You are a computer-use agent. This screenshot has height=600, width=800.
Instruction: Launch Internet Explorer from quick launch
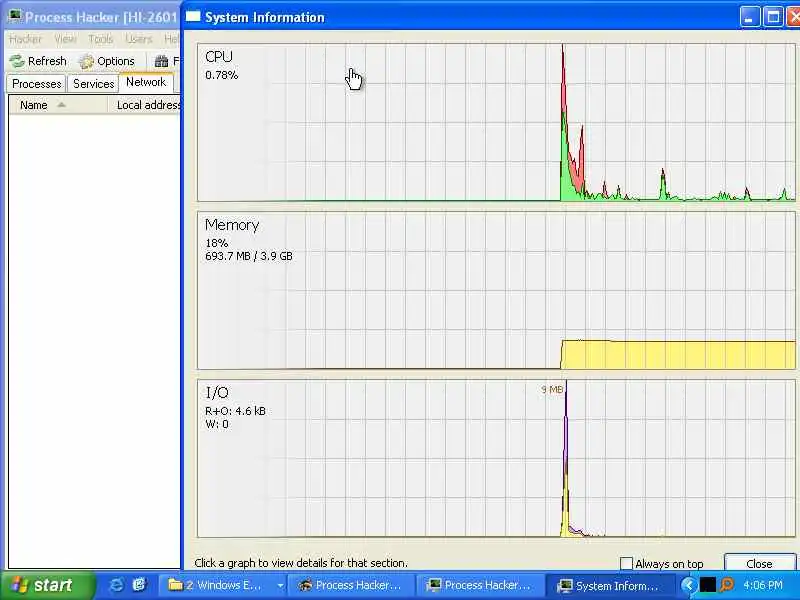coord(117,585)
